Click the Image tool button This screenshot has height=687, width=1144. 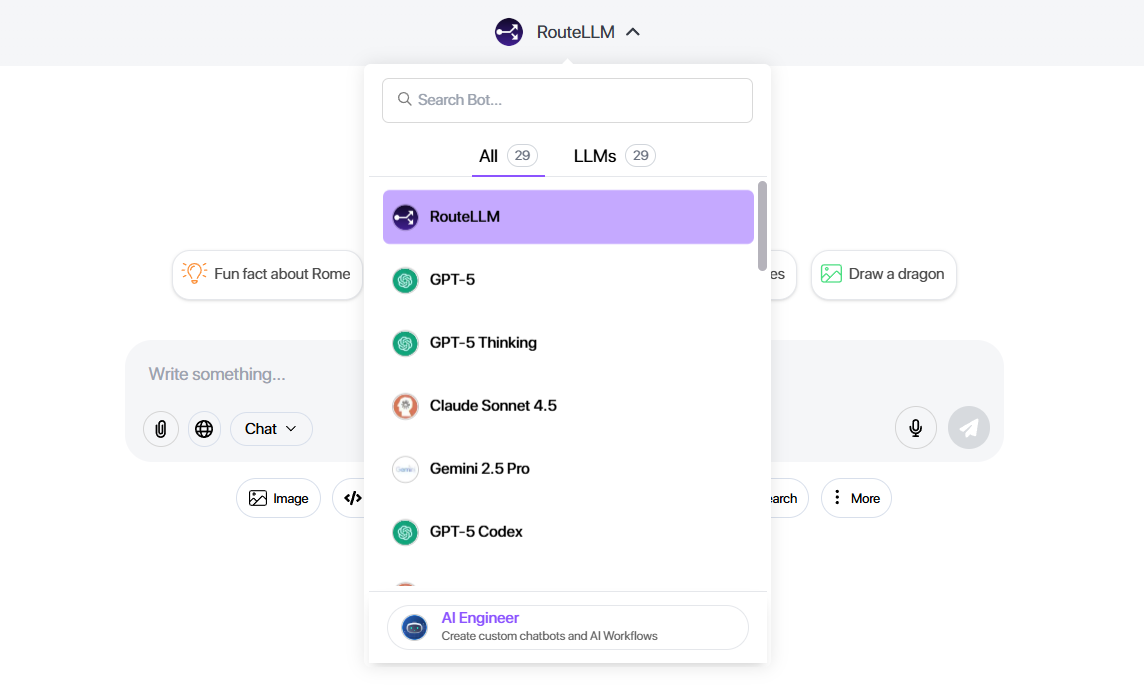[278, 498]
